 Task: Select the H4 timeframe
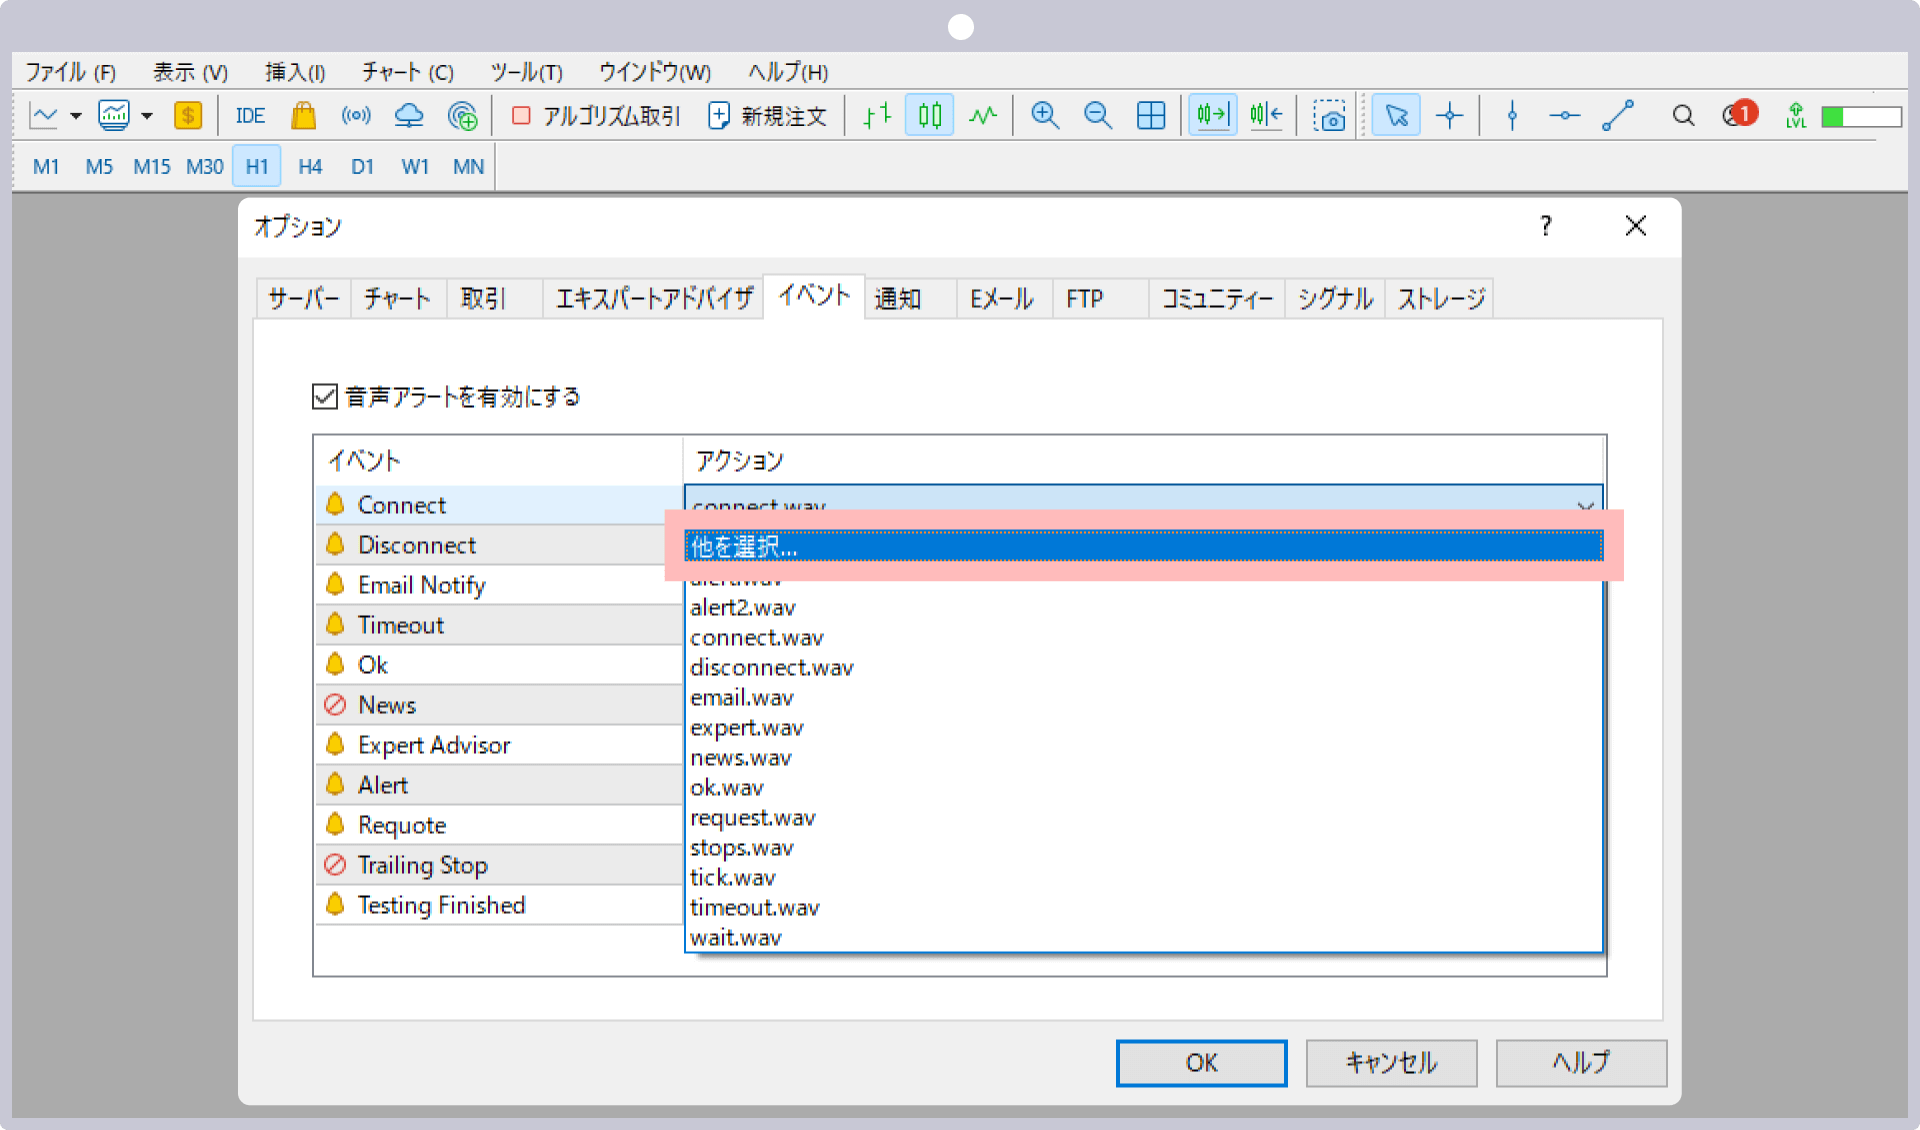tap(310, 167)
